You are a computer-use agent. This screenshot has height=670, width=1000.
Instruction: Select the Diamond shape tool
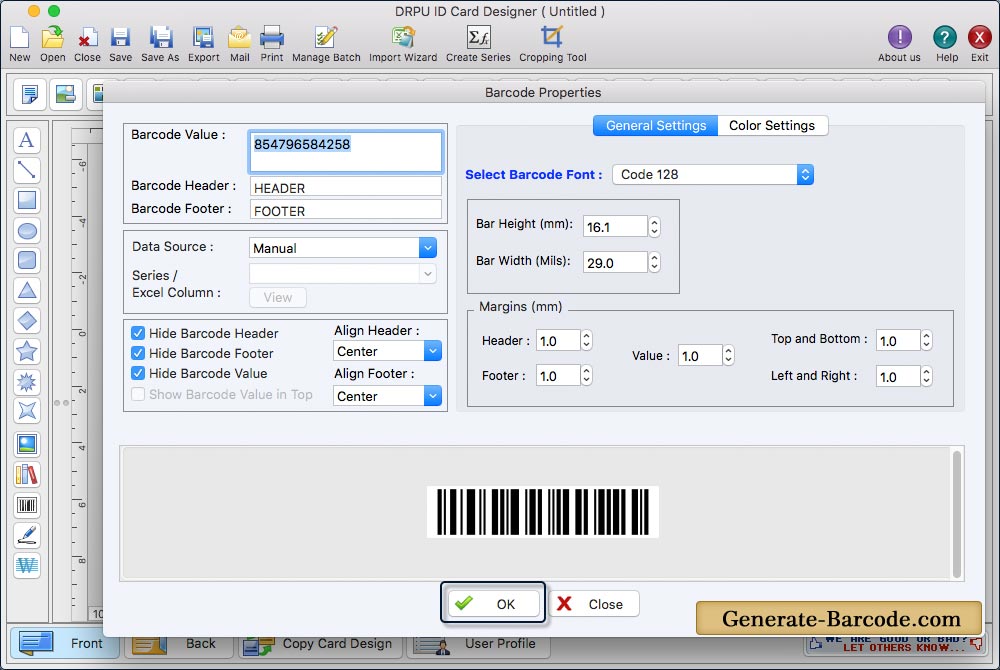(27, 320)
